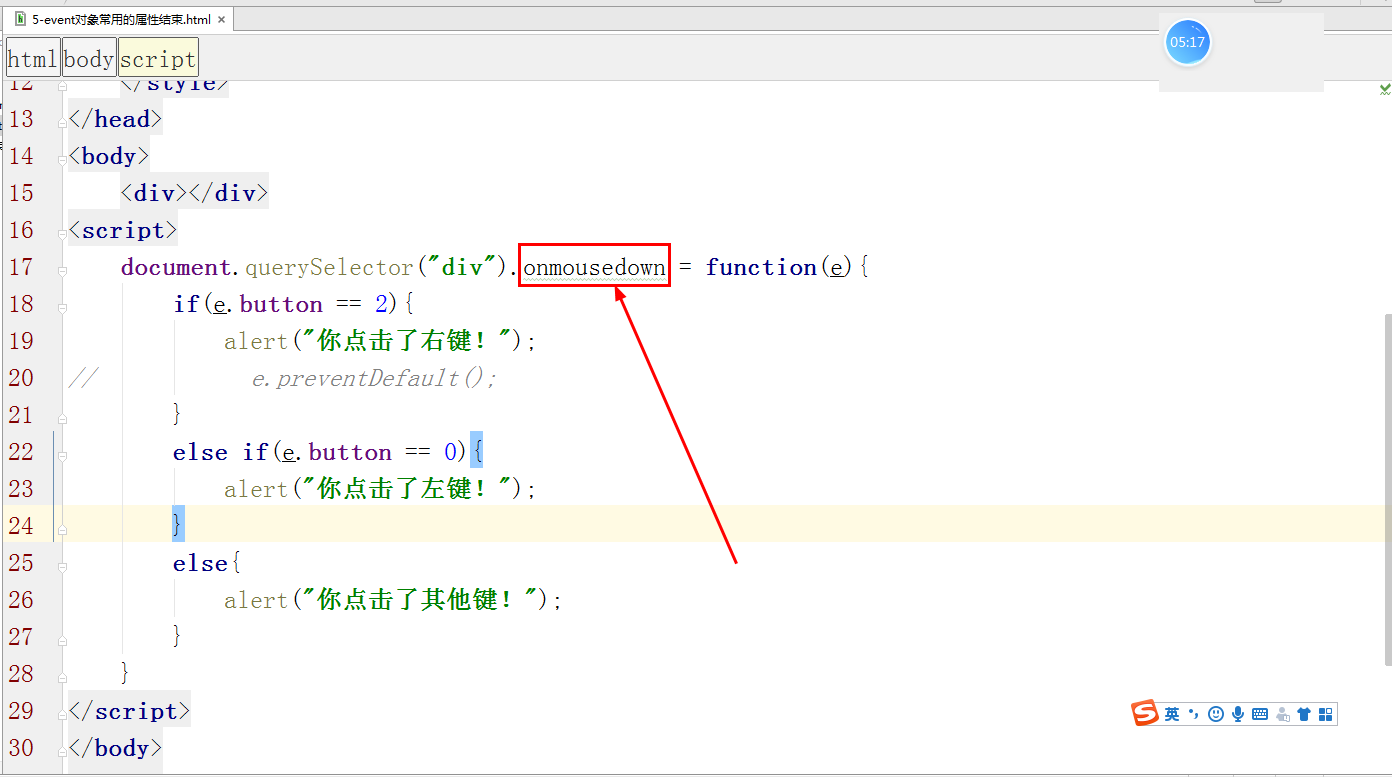Activate voice input via the microphone icon
The width and height of the screenshot is (1392, 777).
pyautogui.click(x=1238, y=713)
